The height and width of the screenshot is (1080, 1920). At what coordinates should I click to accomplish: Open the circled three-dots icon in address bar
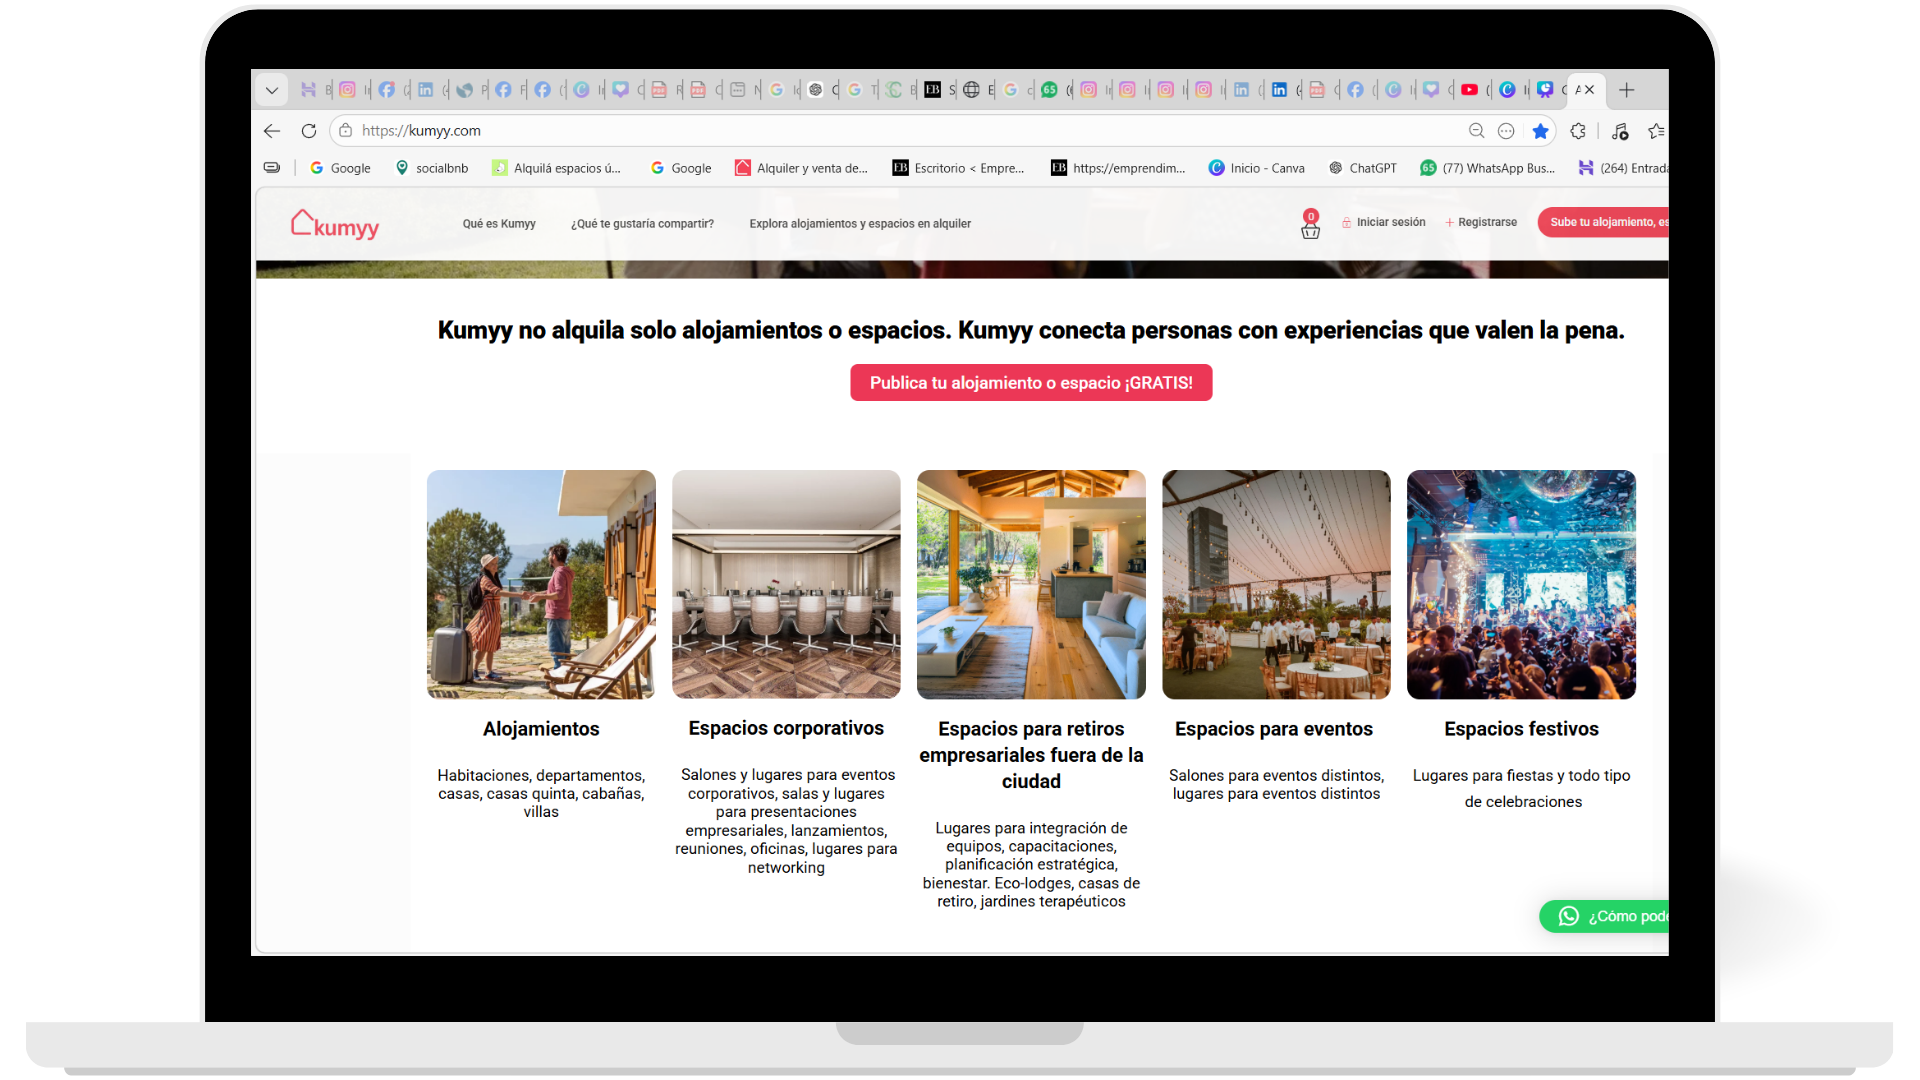coord(1506,131)
